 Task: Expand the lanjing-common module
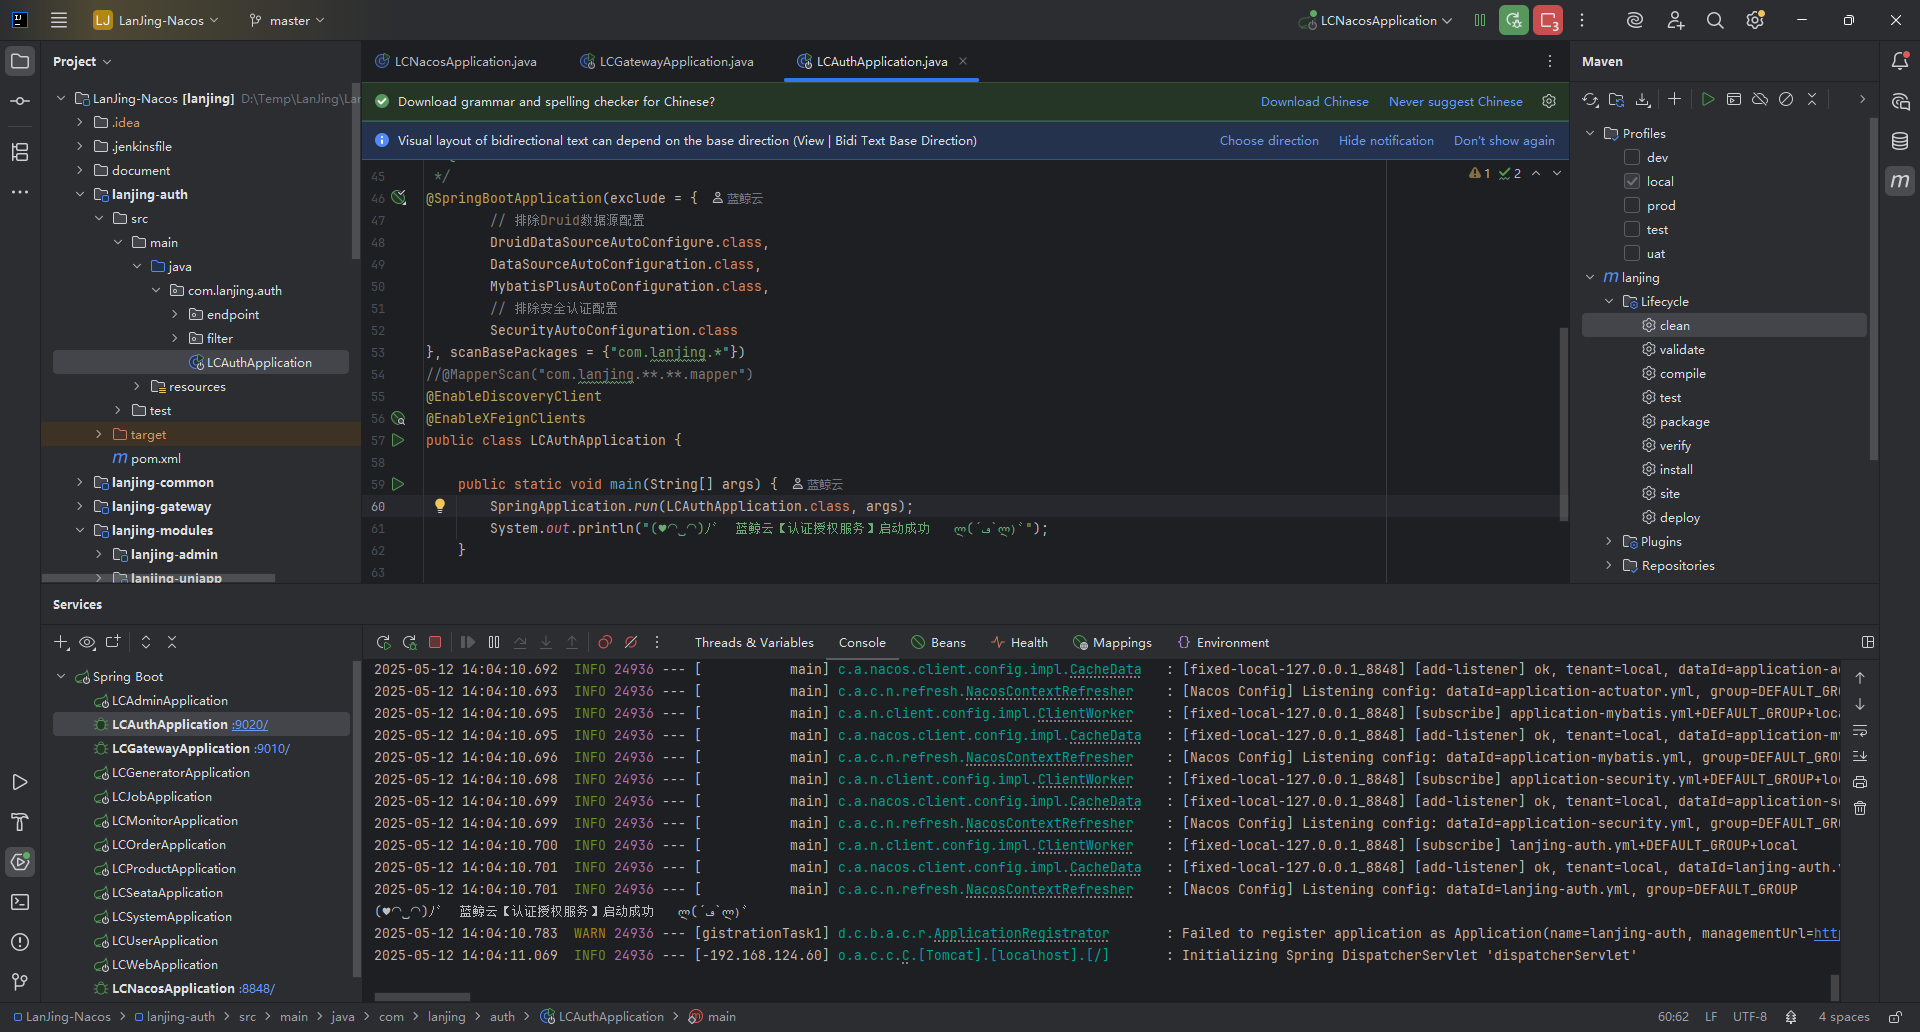(x=80, y=482)
